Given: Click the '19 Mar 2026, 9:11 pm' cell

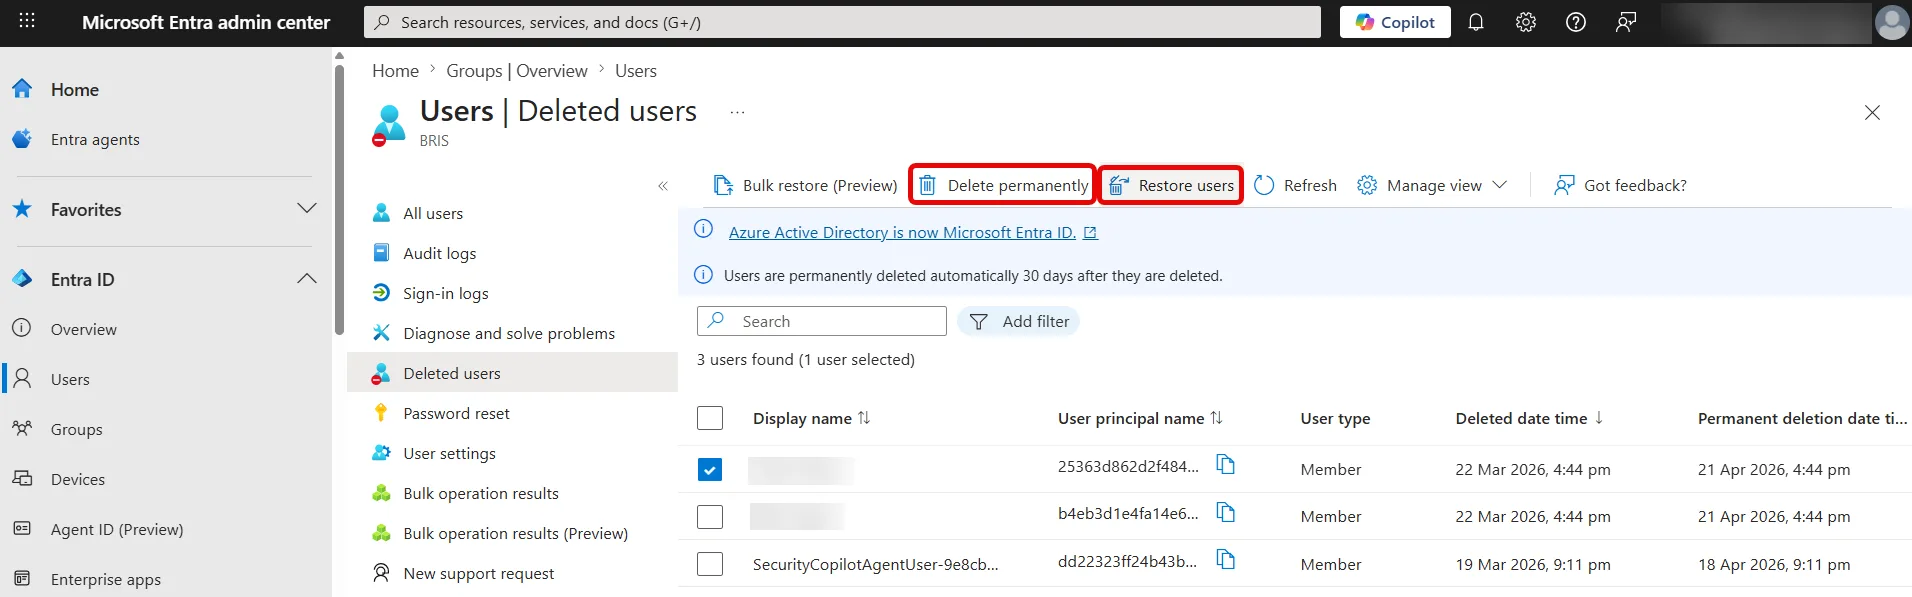Looking at the screenshot, I should 1533,564.
